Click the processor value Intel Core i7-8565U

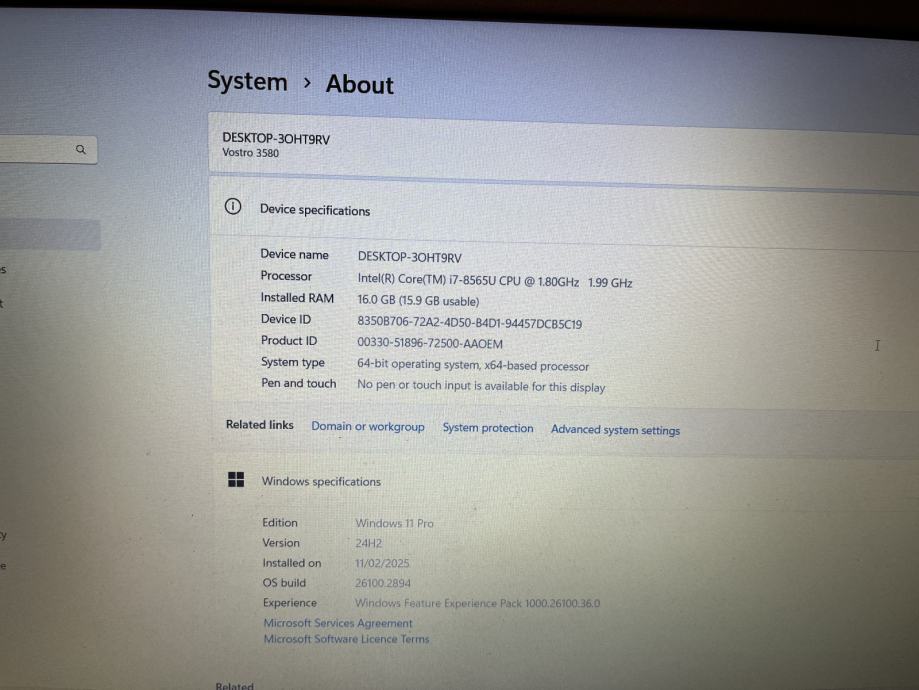click(x=495, y=281)
